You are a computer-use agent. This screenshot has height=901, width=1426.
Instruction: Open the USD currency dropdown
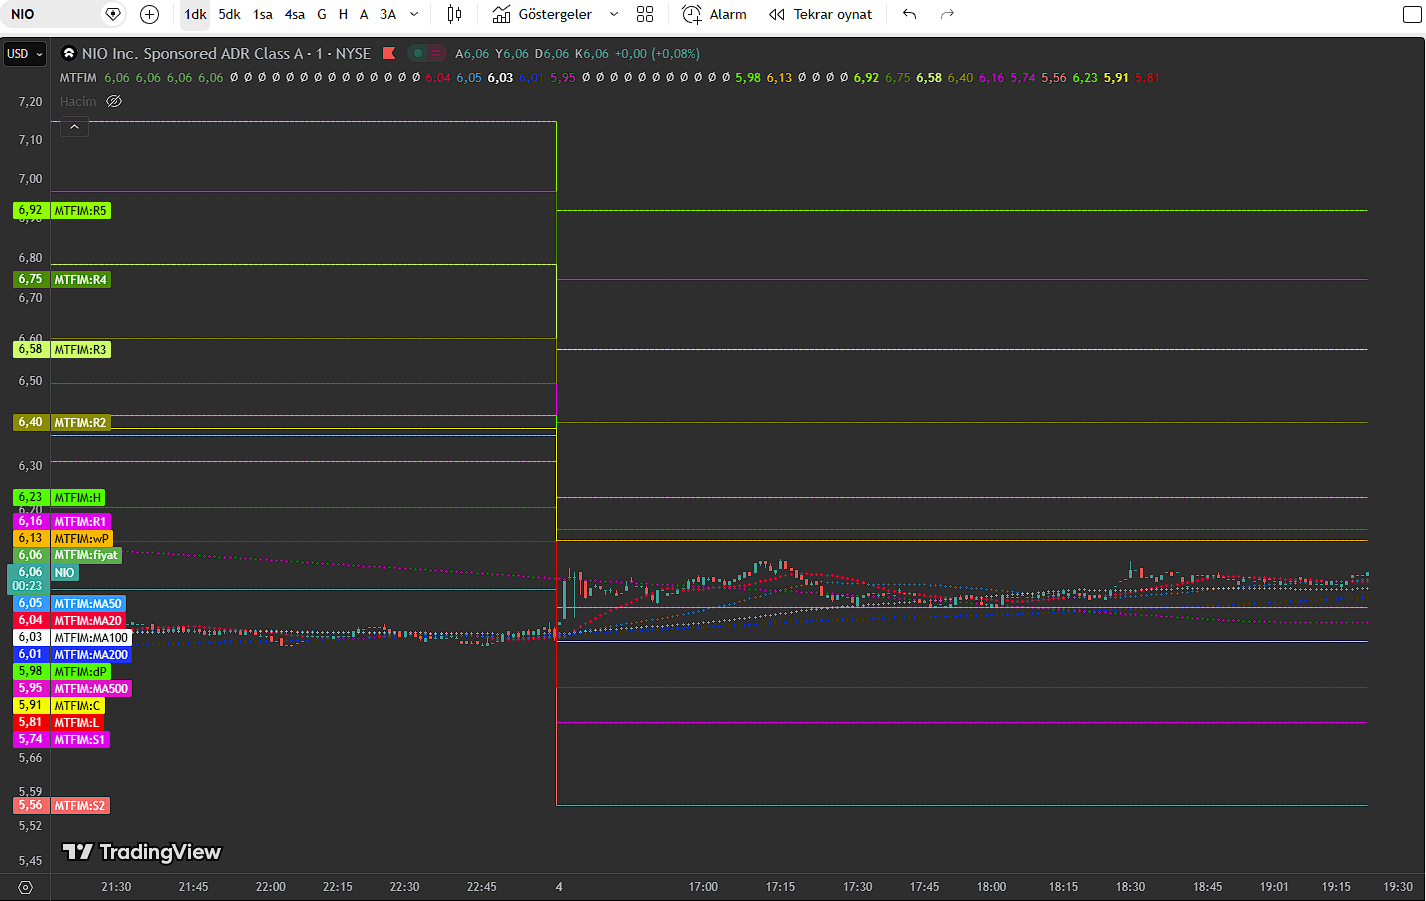click(x=25, y=54)
